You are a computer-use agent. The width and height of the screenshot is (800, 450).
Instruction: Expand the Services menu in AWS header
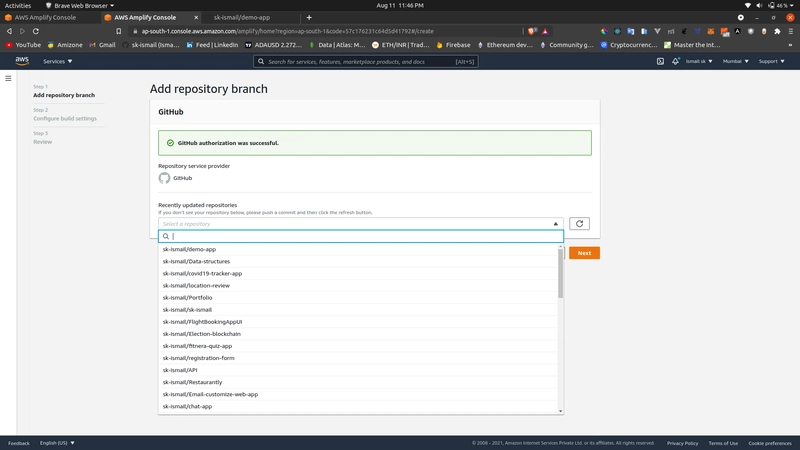coord(57,61)
